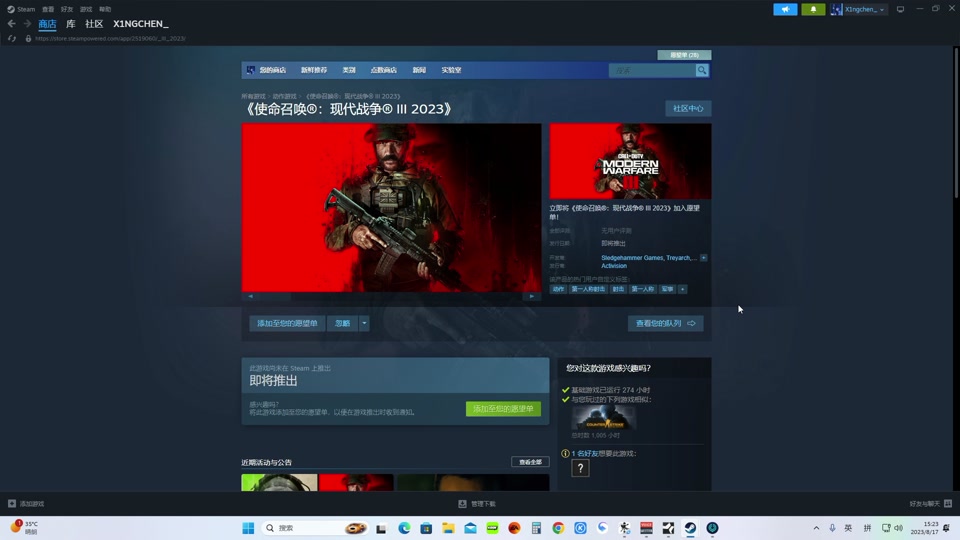
Task: Click the blue 添加至您的愿望单 button
Action: click(287, 323)
